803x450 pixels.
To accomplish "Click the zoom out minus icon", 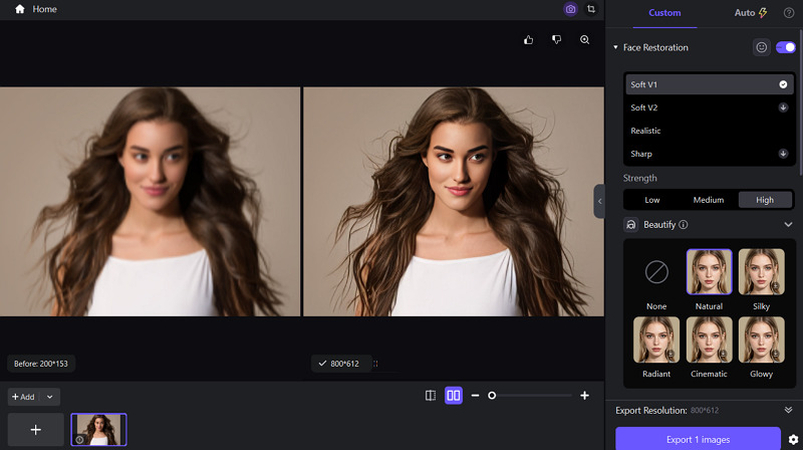I will (475, 396).
